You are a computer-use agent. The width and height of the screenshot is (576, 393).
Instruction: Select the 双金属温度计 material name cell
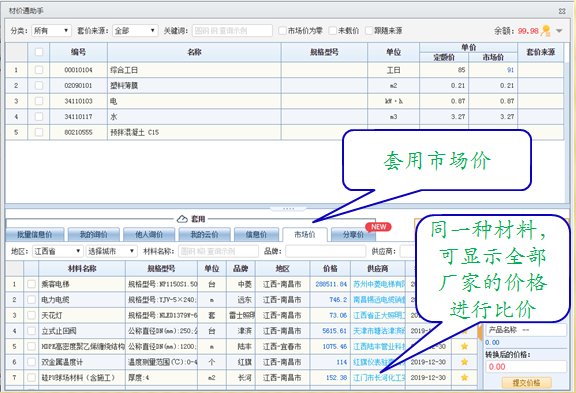coord(82,362)
